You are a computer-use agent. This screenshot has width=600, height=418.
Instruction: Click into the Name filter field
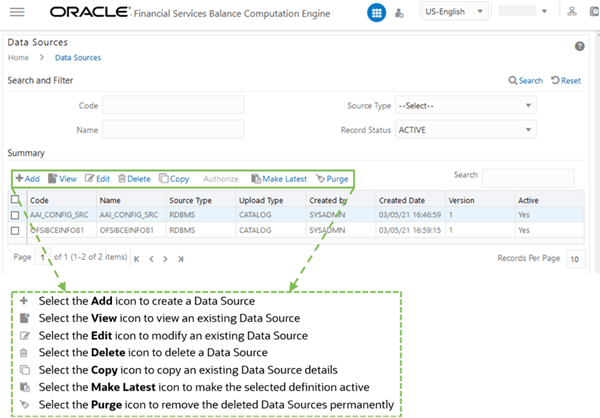click(x=173, y=129)
